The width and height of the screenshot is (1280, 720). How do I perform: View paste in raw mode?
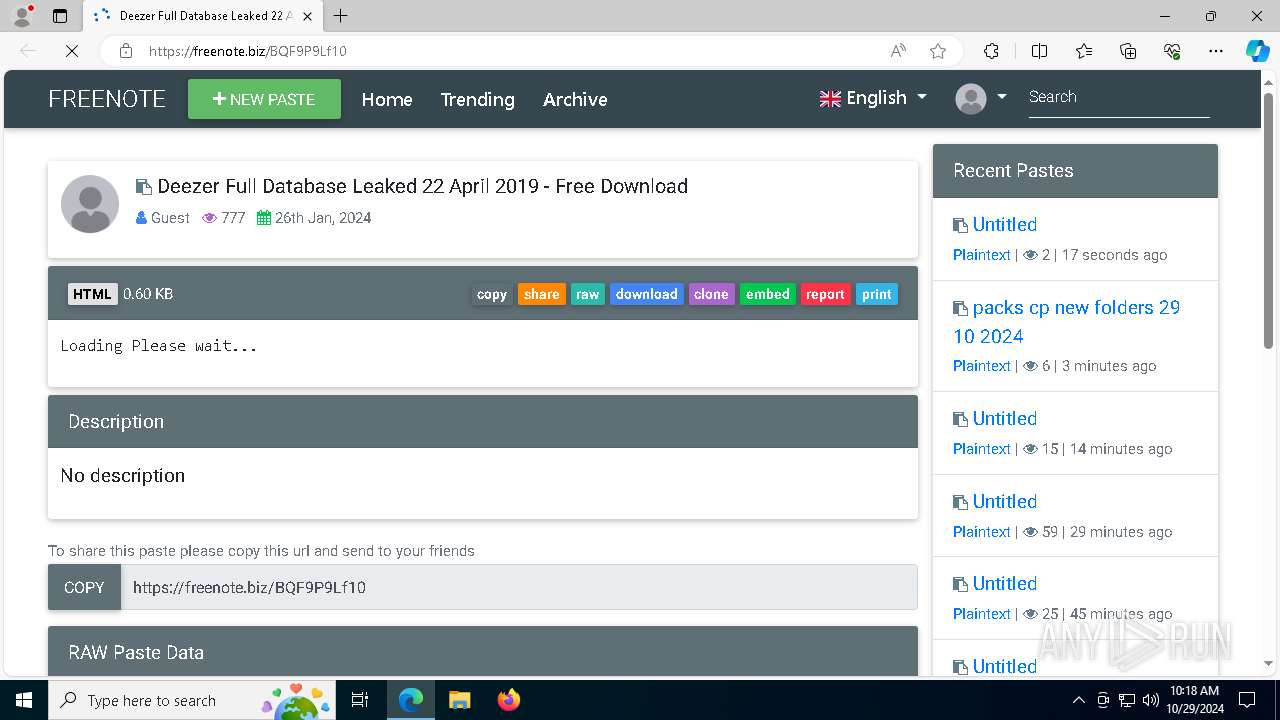[x=588, y=294]
